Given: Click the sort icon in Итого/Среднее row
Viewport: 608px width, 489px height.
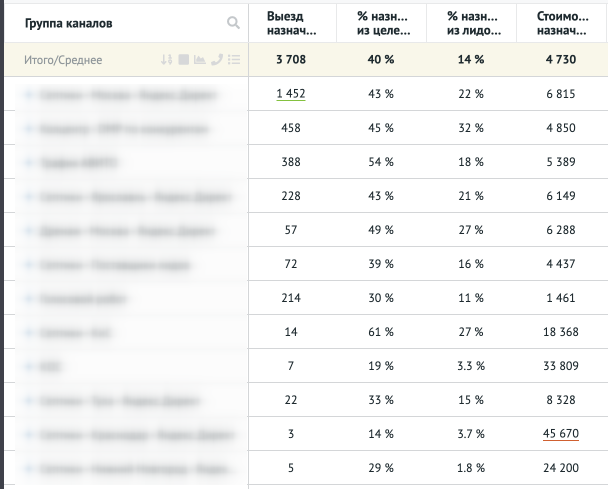Looking at the screenshot, I should [x=168, y=60].
